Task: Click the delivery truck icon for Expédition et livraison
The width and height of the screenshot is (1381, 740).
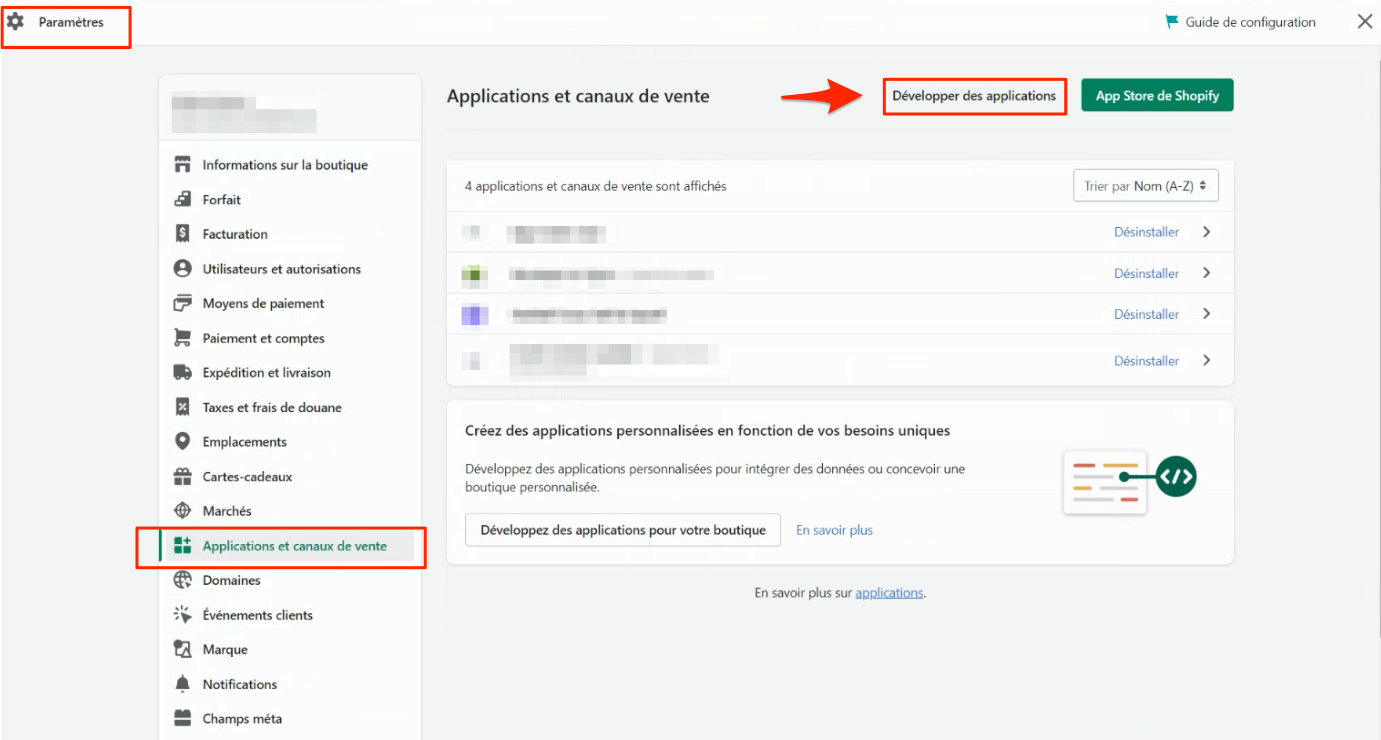Action: 182,373
